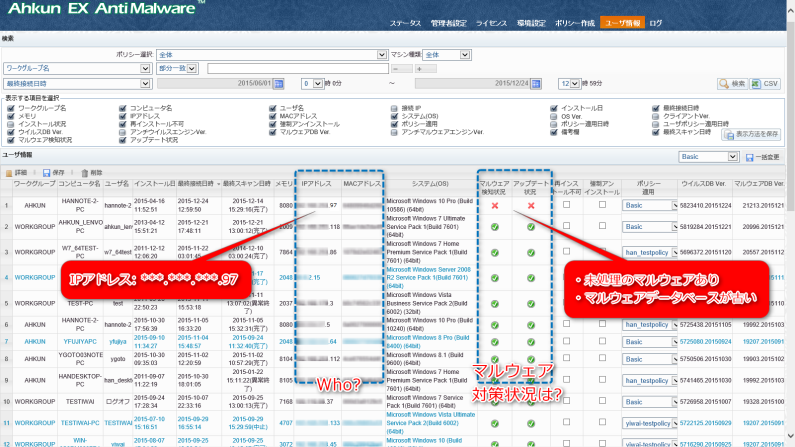
Task: Click the search keyword text field
Action: [298, 68]
